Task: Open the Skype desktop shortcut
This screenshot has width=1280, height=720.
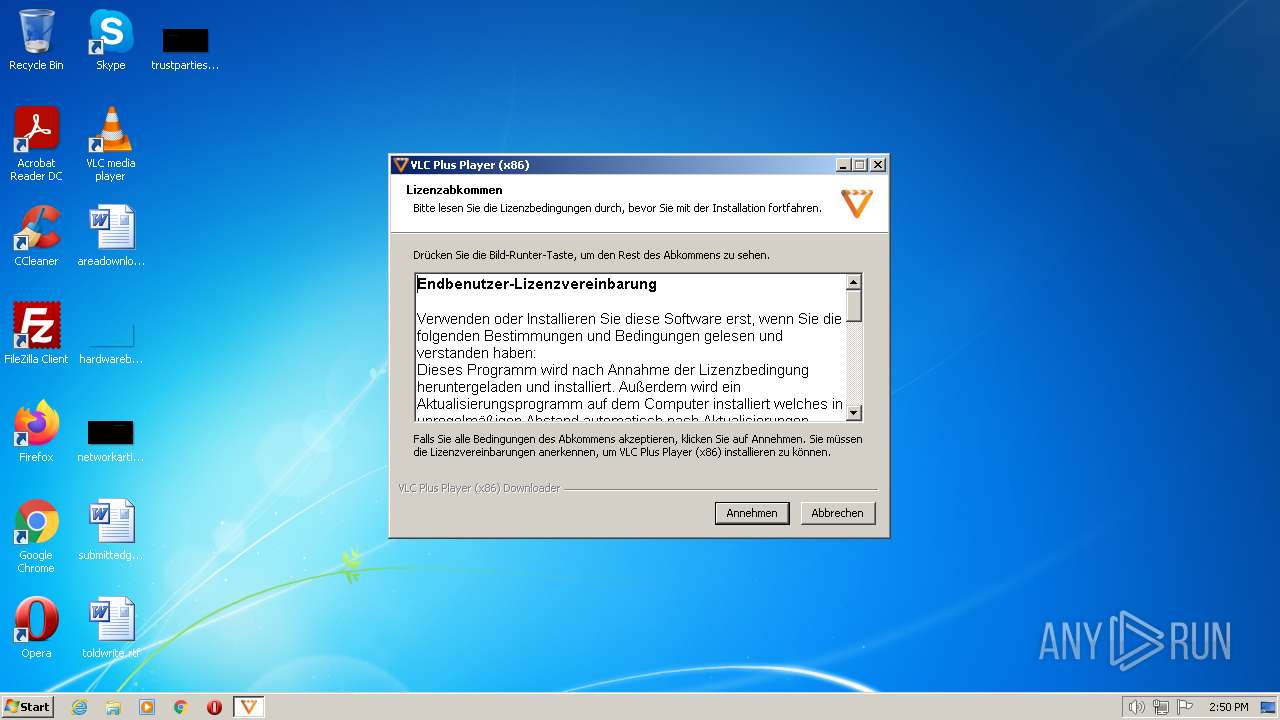Action: [x=110, y=40]
